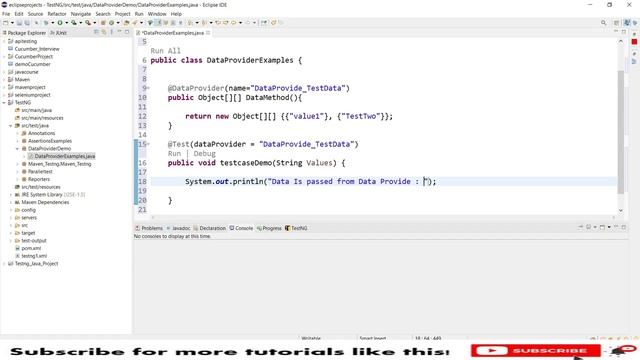Screen dimensions: 640x360
Task: Switch to the Java perspective icon
Action: 627,23
